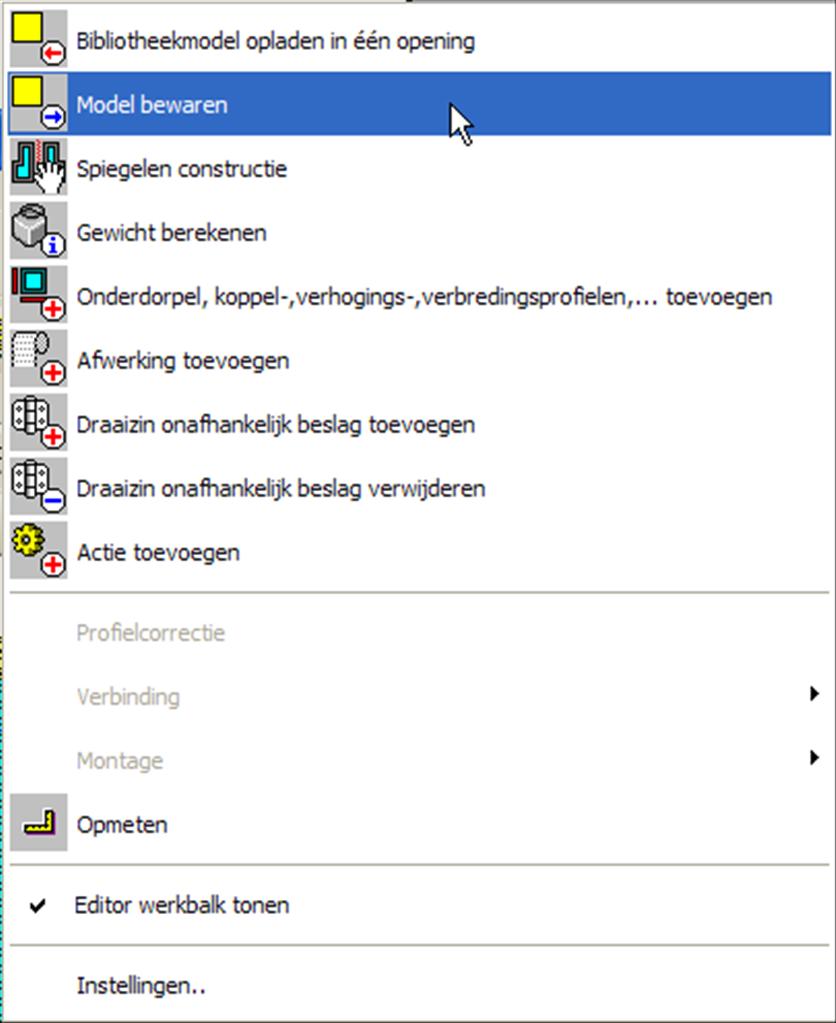The image size is (836, 1023).
Task: Select Afwerking toevoegen
Action: tap(419, 360)
